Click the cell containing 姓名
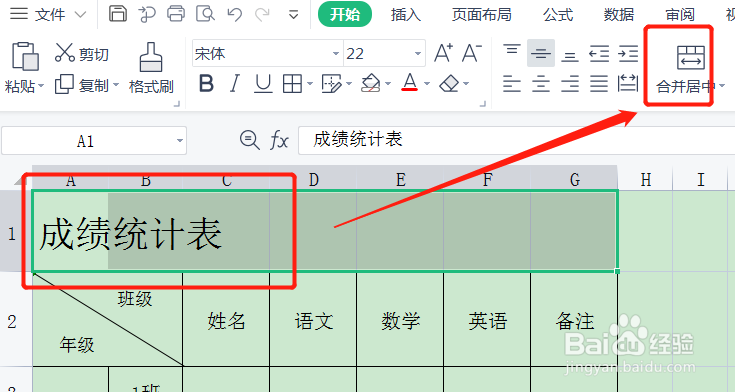The image size is (735, 392). [226, 320]
